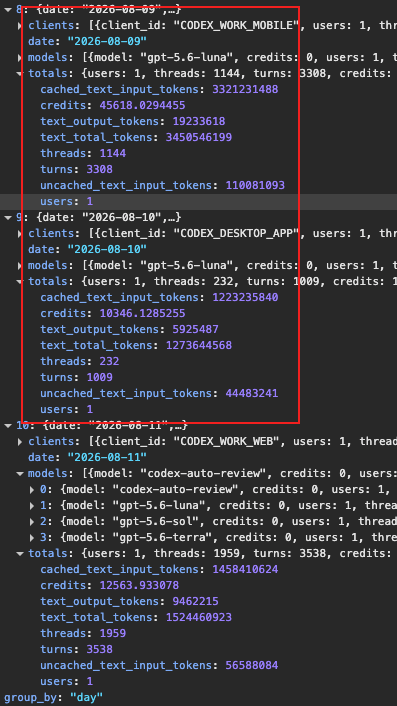Expand model 3 gpt-5.6-terra
The width and height of the screenshot is (397, 706).
[32, 538]
